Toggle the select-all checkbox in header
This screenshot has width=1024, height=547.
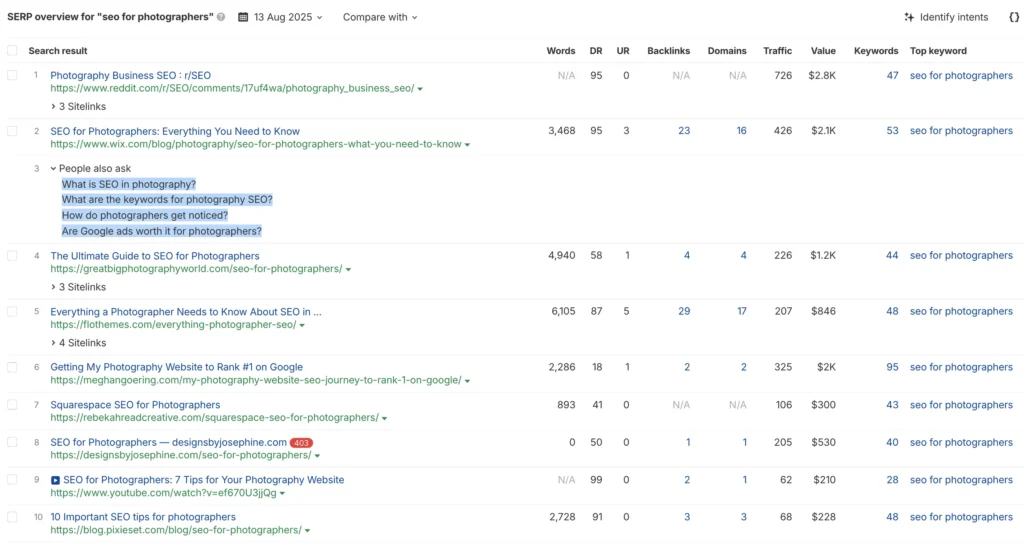click(12, 50)
